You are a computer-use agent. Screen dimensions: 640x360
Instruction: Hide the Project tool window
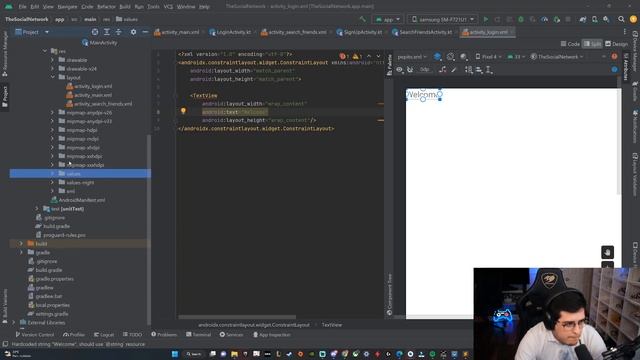pos(145,32)
